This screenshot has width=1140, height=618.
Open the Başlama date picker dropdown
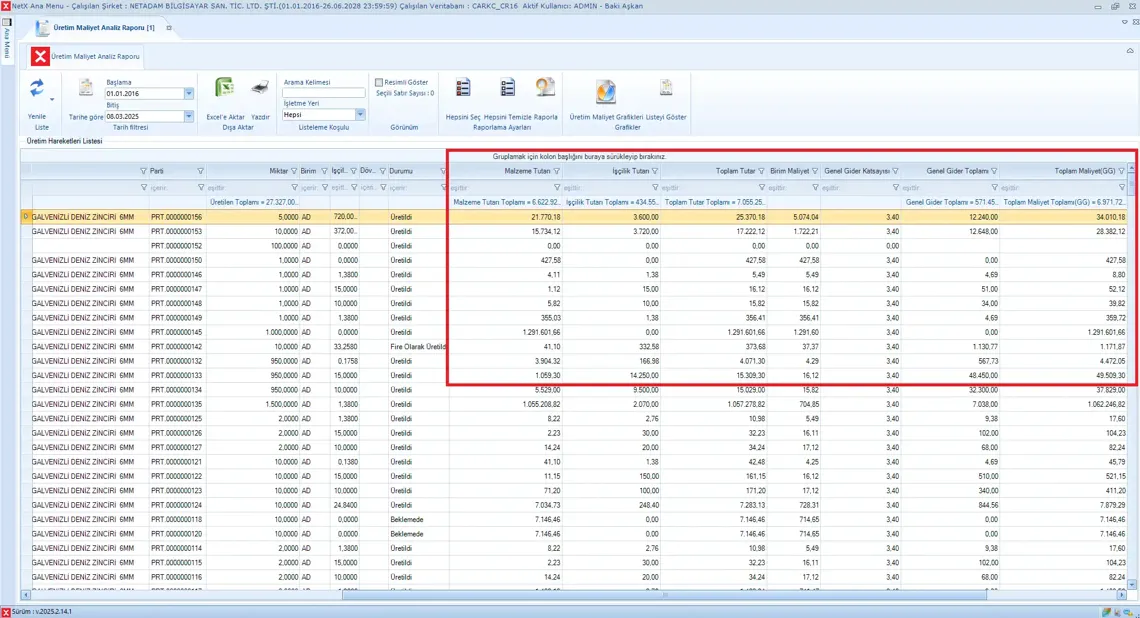click(188, 92)
